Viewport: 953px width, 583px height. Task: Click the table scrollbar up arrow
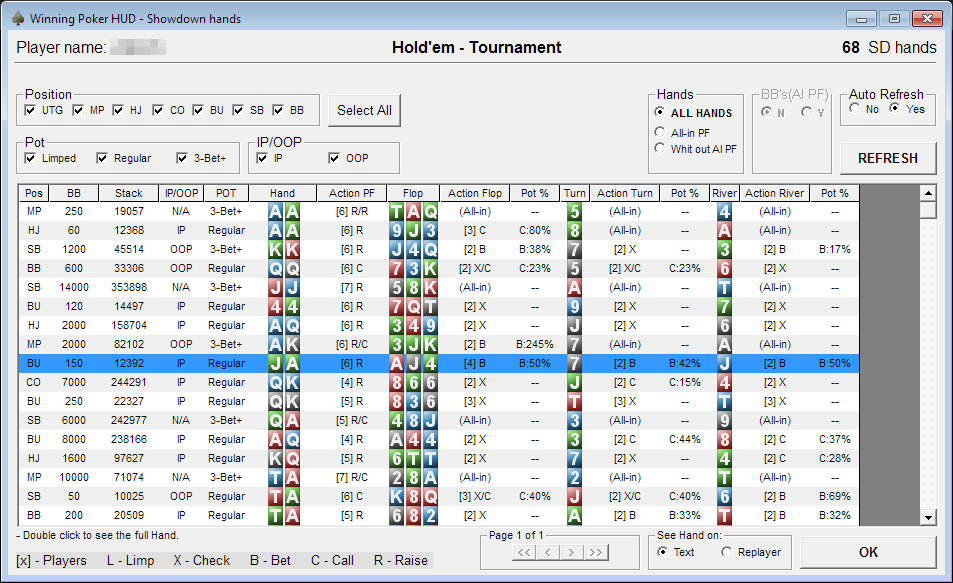(928, 193)
